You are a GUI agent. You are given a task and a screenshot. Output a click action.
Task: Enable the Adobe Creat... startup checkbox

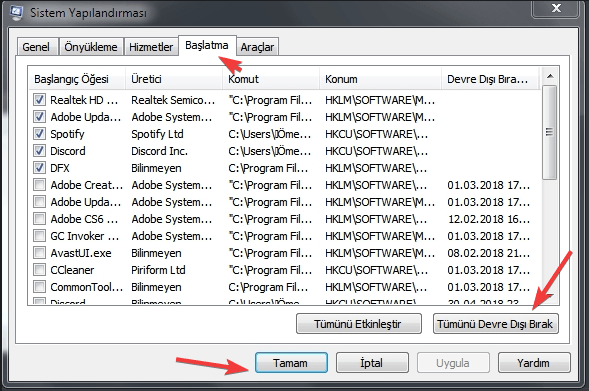39,185
